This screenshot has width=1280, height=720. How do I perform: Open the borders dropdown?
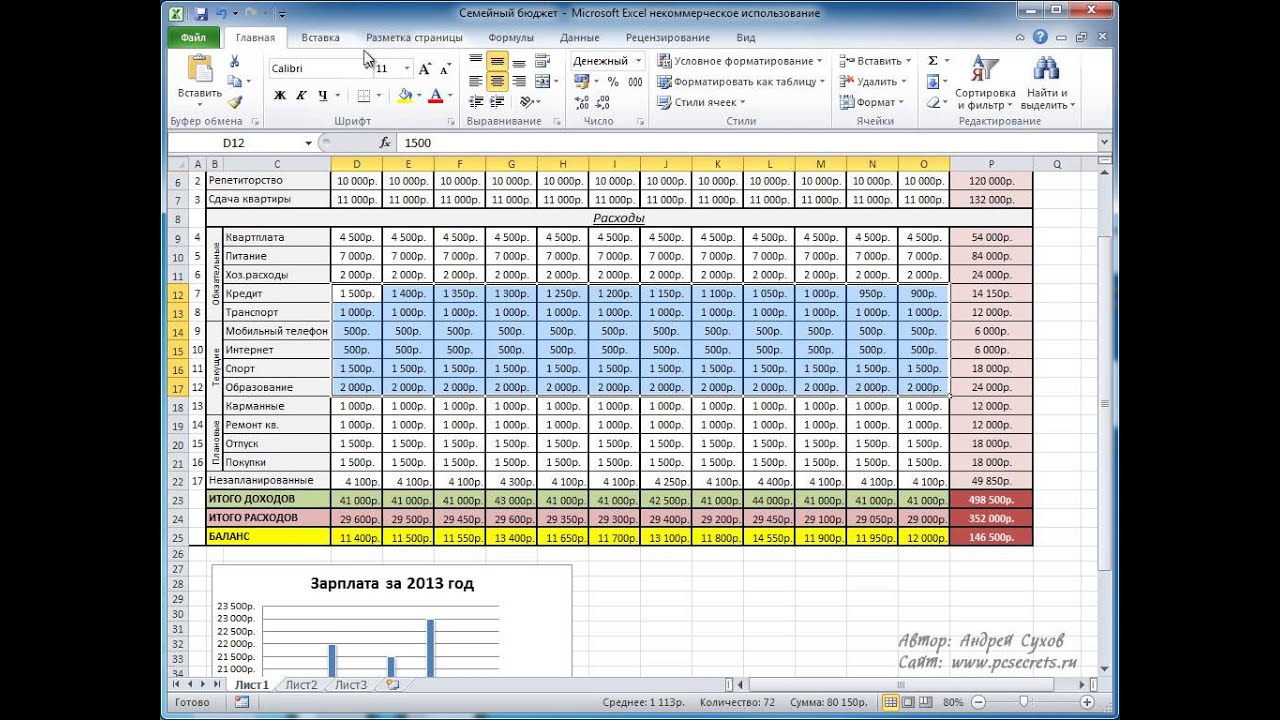click(x=380, y=96)
